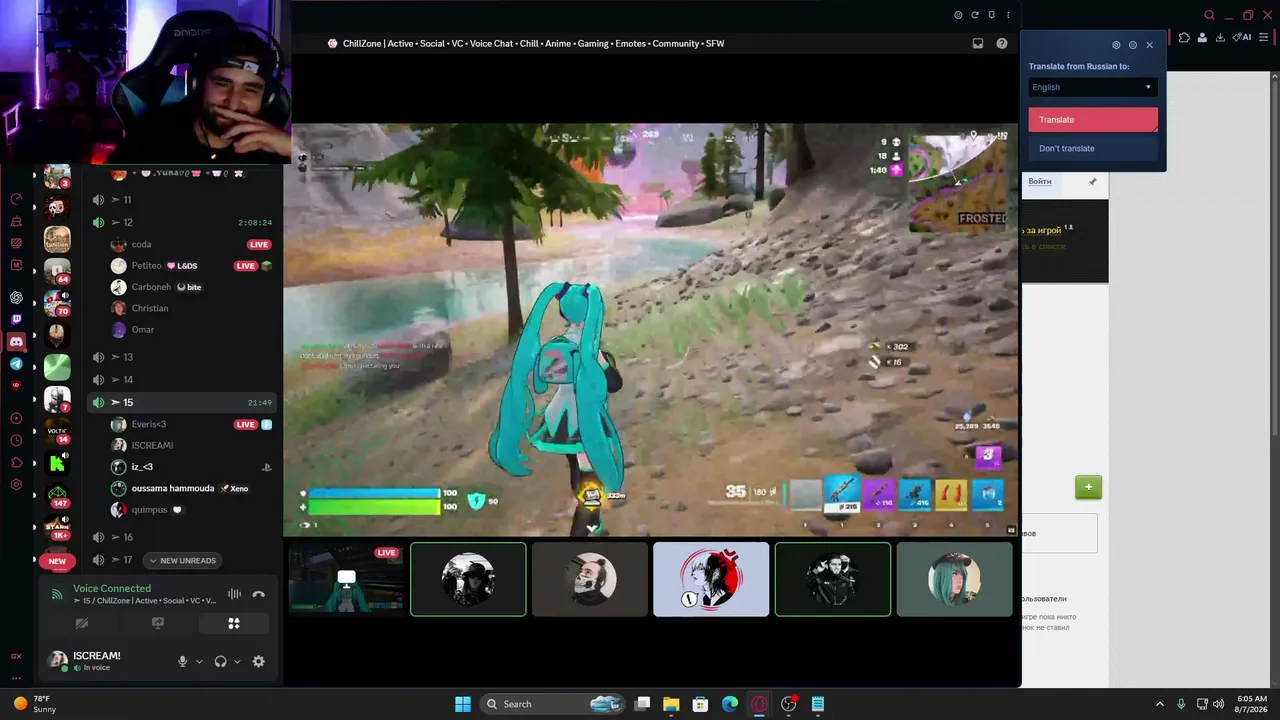Toggle screen share in voice panel
The width and height of the screenshot is (1280, 720).
pos(158,623)
